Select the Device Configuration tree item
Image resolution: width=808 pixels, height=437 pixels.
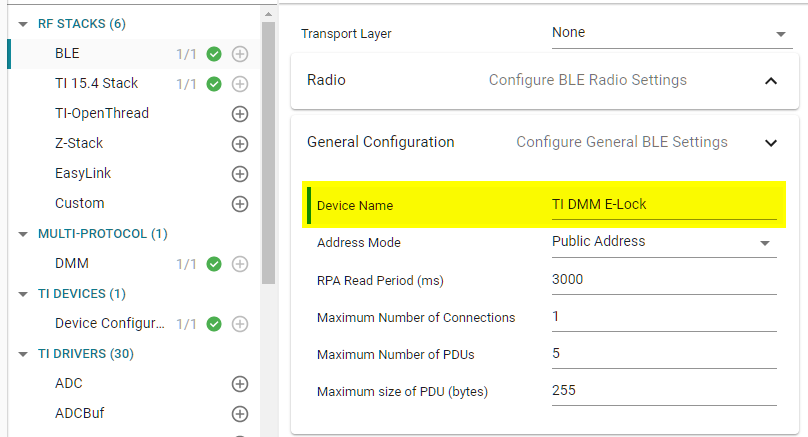[110, 324]
